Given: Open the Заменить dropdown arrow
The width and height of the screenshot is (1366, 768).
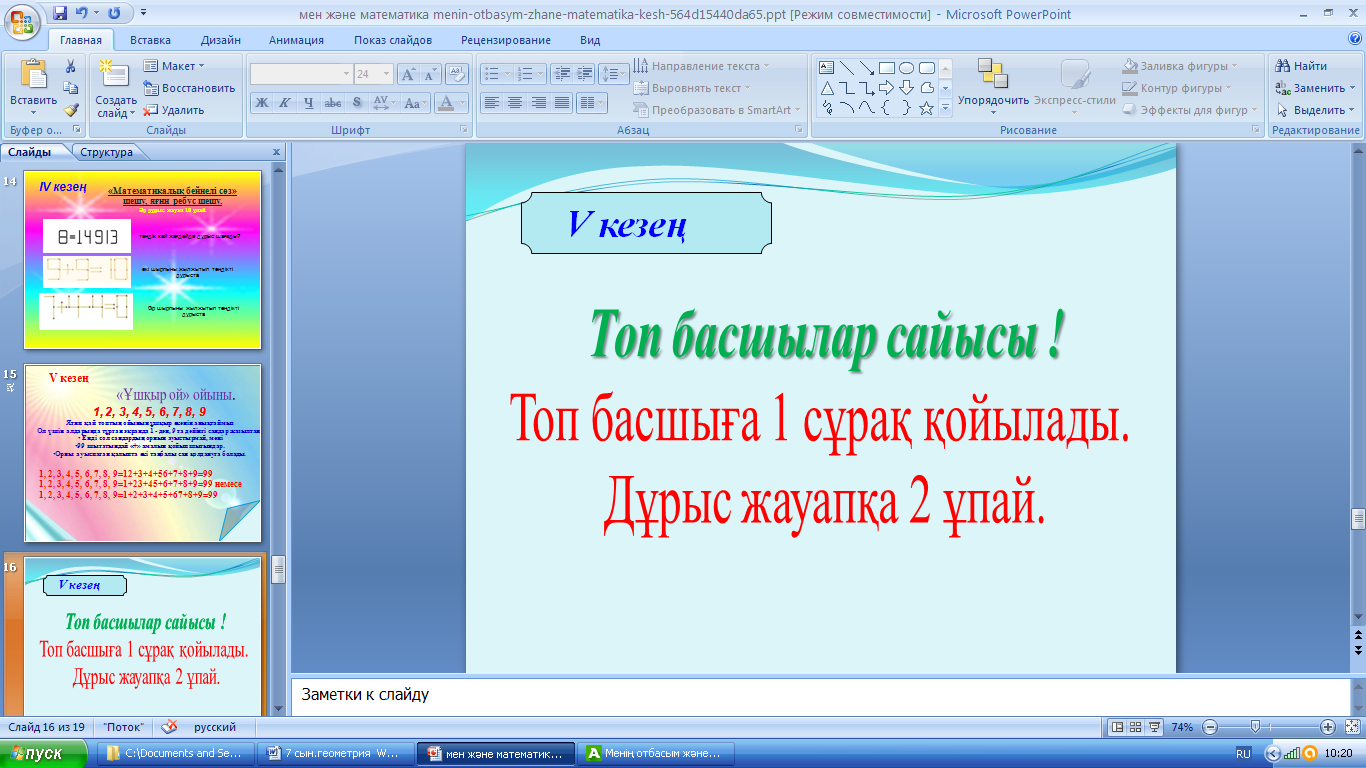Looking at the screenshot, I should 1350,88.
